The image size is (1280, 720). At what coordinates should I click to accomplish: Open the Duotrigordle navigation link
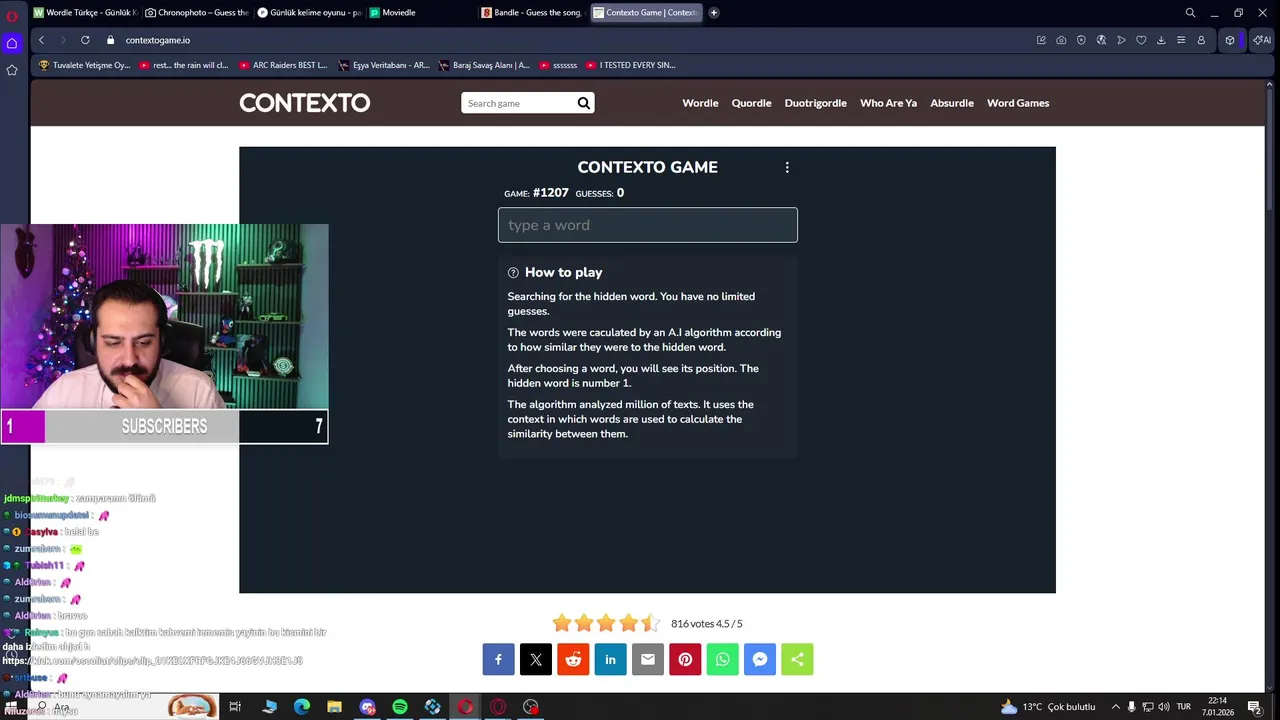tap(815, 103)
